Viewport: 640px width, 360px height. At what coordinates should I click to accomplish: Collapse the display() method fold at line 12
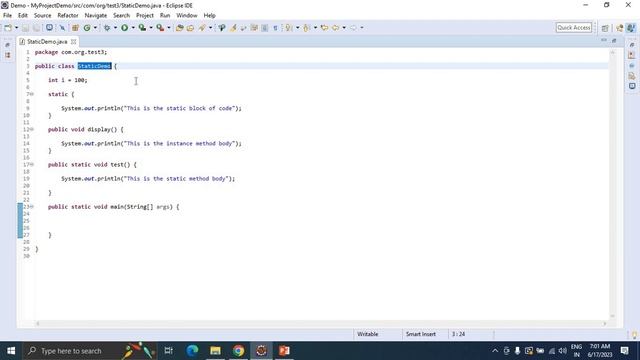click(32, 129)
